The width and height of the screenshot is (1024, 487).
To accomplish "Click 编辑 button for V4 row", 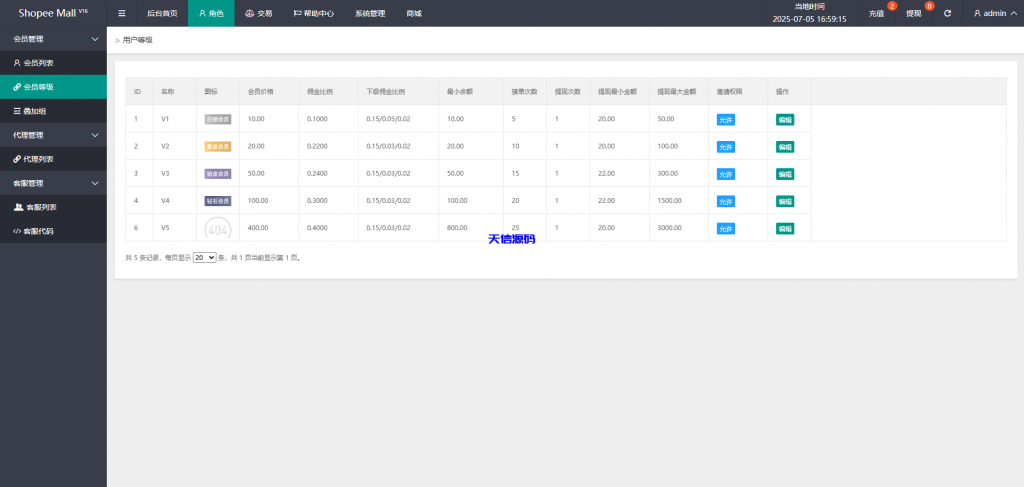I will coord(785,202).
